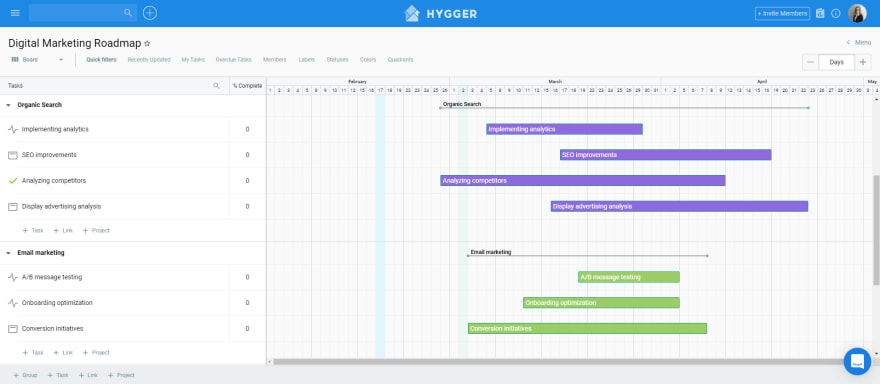880x384 pixels.
Task: Click the Days zoom level field
Action: point(836,62)
